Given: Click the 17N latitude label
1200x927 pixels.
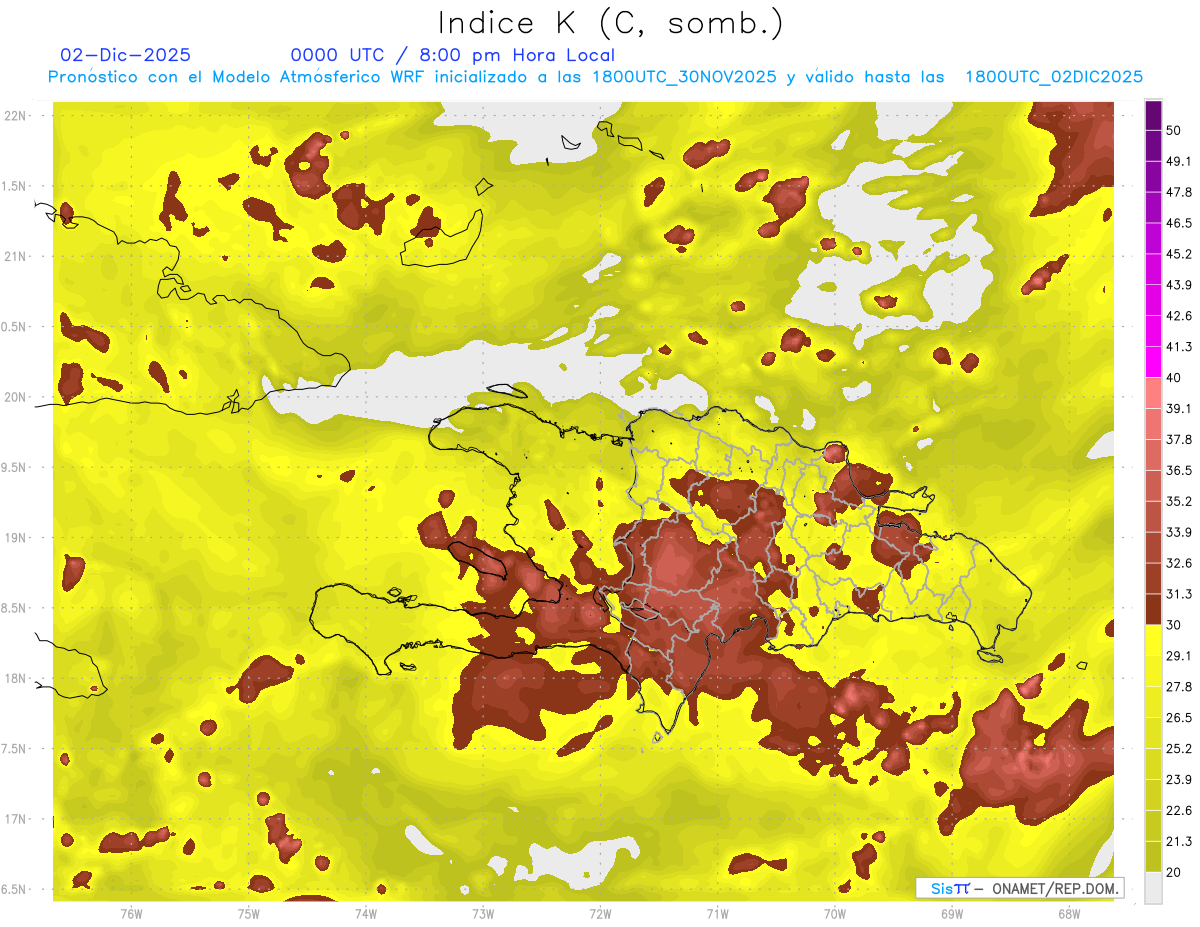Looking at the screenshot, I should point(15,819).
